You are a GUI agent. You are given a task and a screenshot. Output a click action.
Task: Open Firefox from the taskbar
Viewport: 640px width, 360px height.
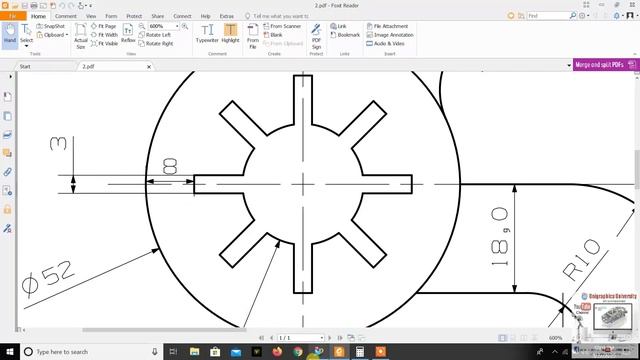pyautogui.click(x=277, y=351)
